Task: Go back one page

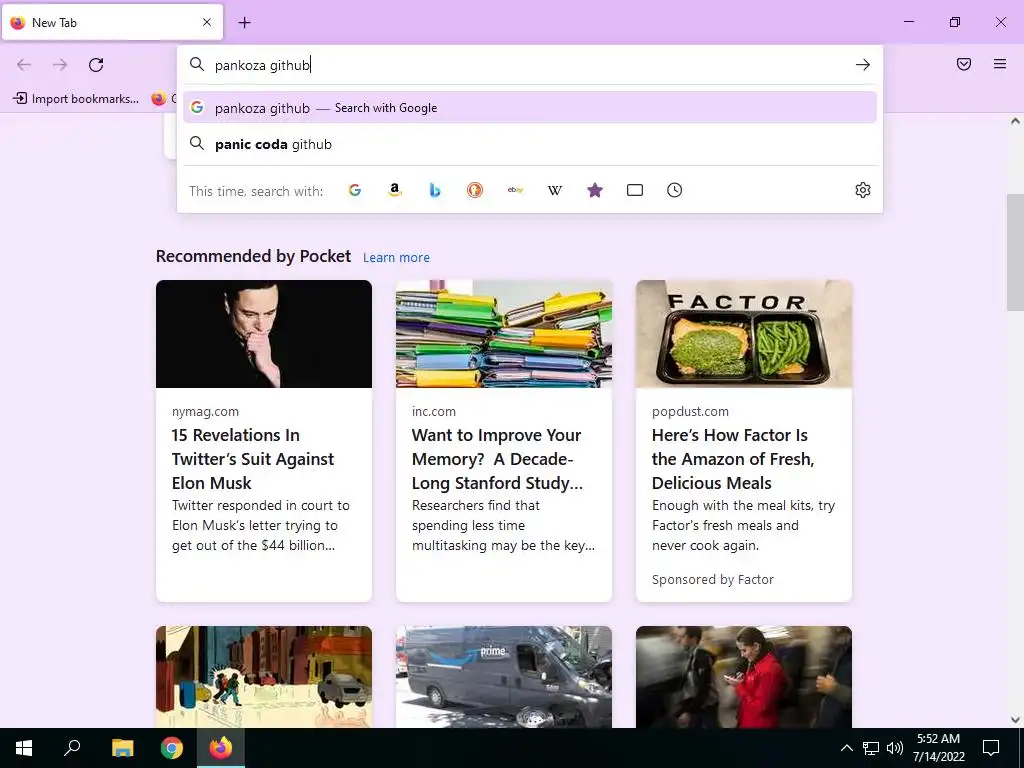Action: tap(24, 65)
